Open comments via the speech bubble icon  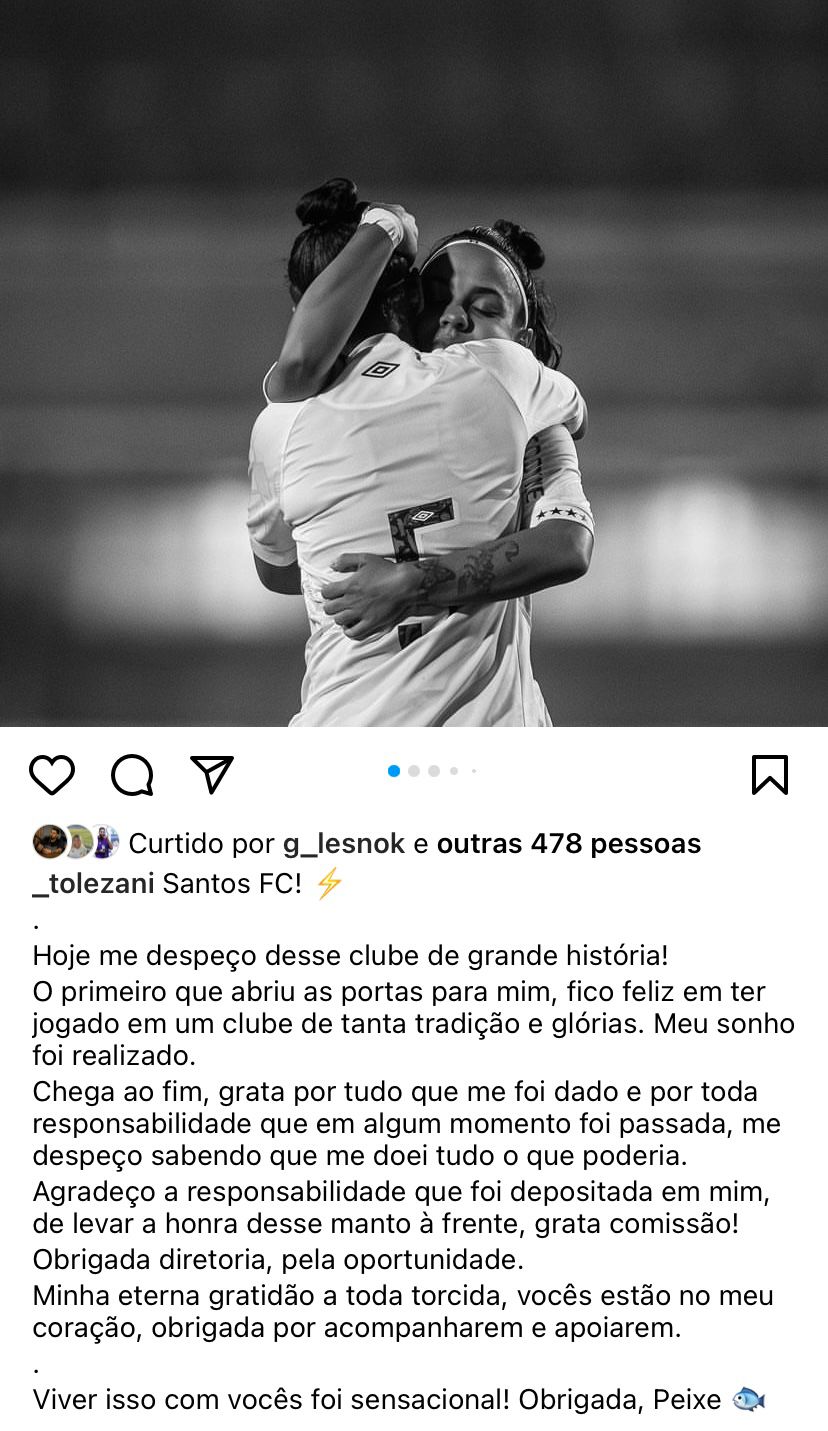(x=132, y=775)
